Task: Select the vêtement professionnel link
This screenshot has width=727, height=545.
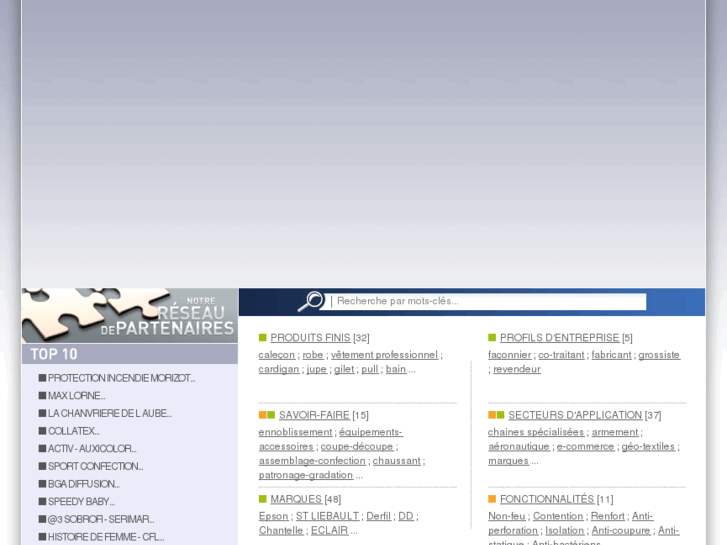Action: point(384,355)
